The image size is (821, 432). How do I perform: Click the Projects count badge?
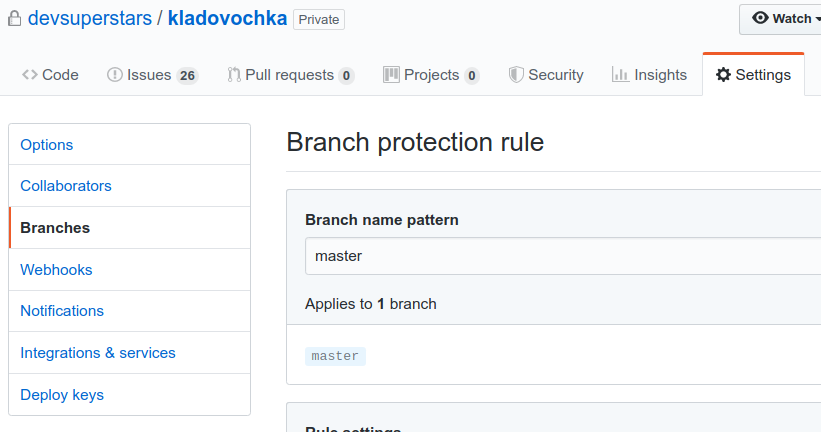coord(472,76)
